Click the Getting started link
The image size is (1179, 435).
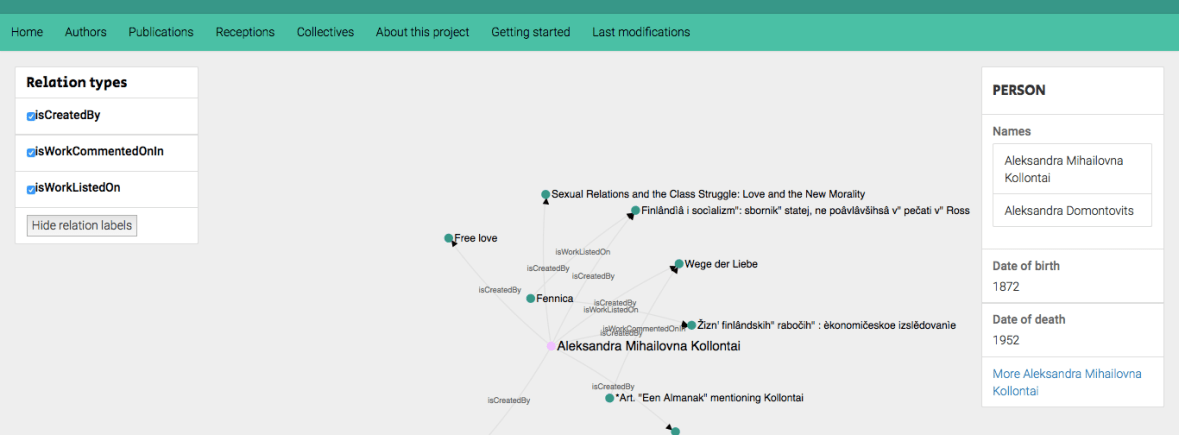point(530,32)
